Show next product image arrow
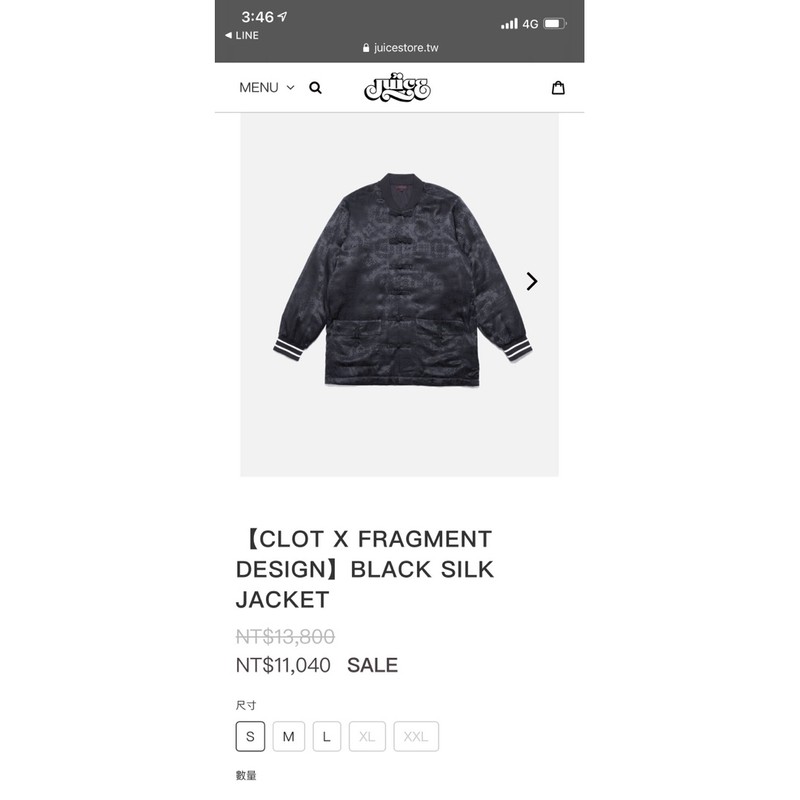The height and width of the screenshot is (800, 800). tap(532, 281)
